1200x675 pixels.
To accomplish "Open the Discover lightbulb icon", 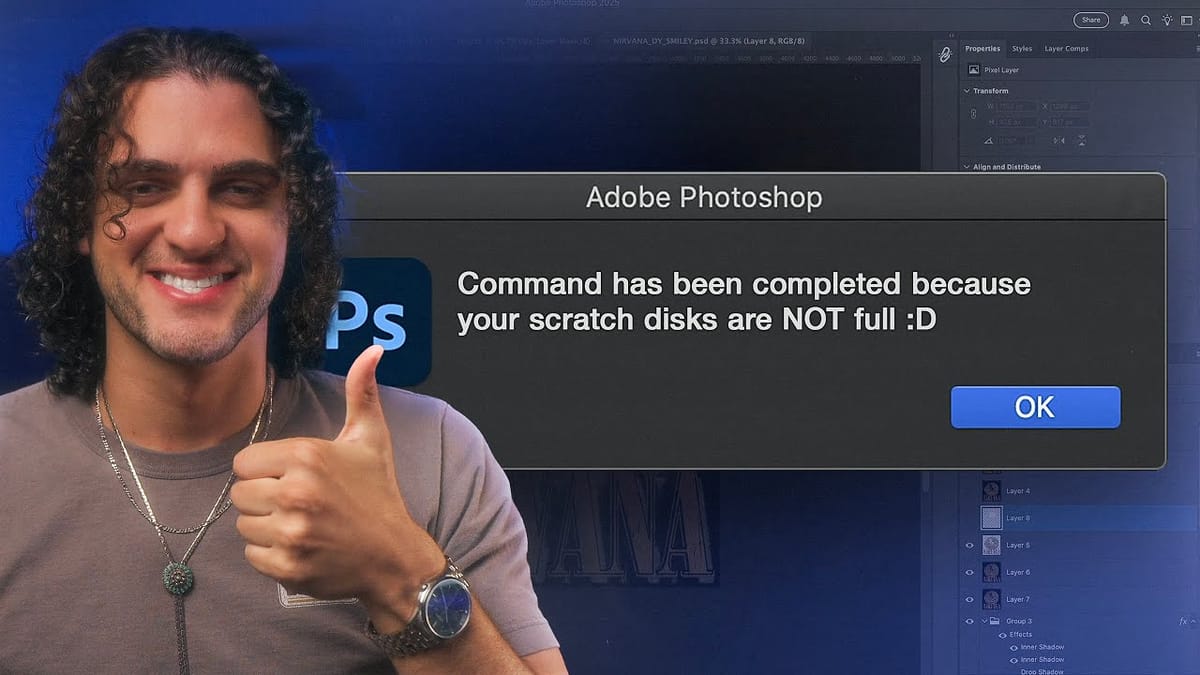I will 1167,20.
